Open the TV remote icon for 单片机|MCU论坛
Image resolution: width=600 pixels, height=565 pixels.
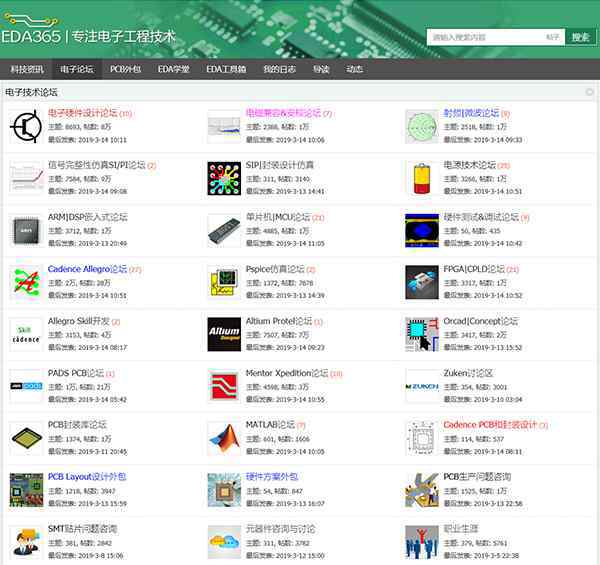pos(223,229)
